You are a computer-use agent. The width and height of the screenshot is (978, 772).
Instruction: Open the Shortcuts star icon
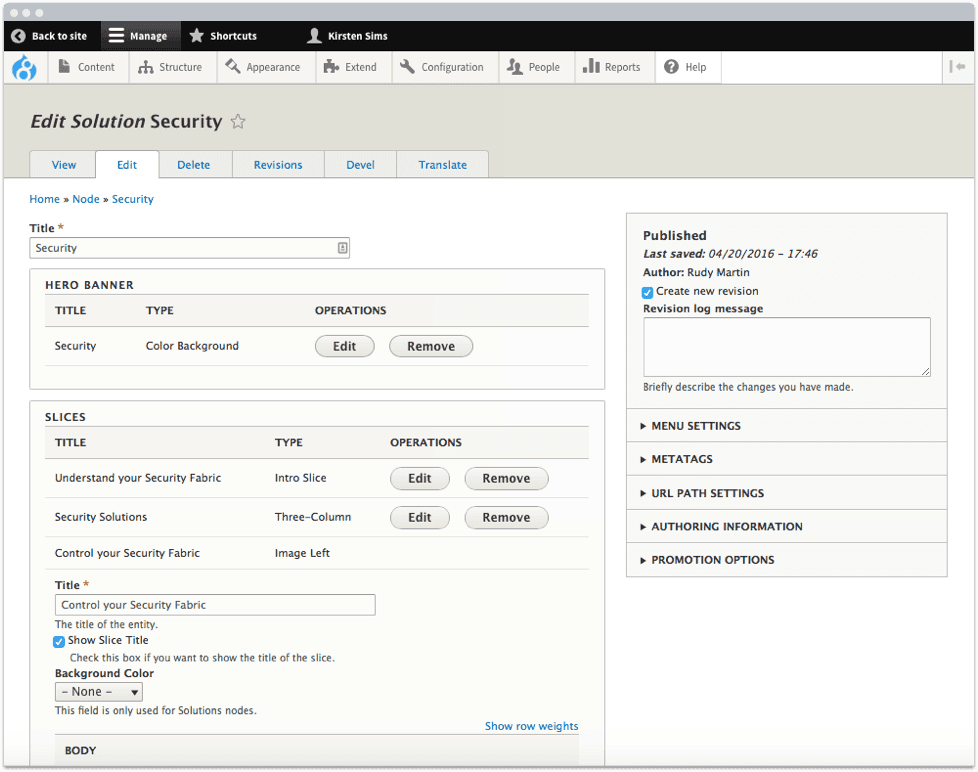(196, 36)
